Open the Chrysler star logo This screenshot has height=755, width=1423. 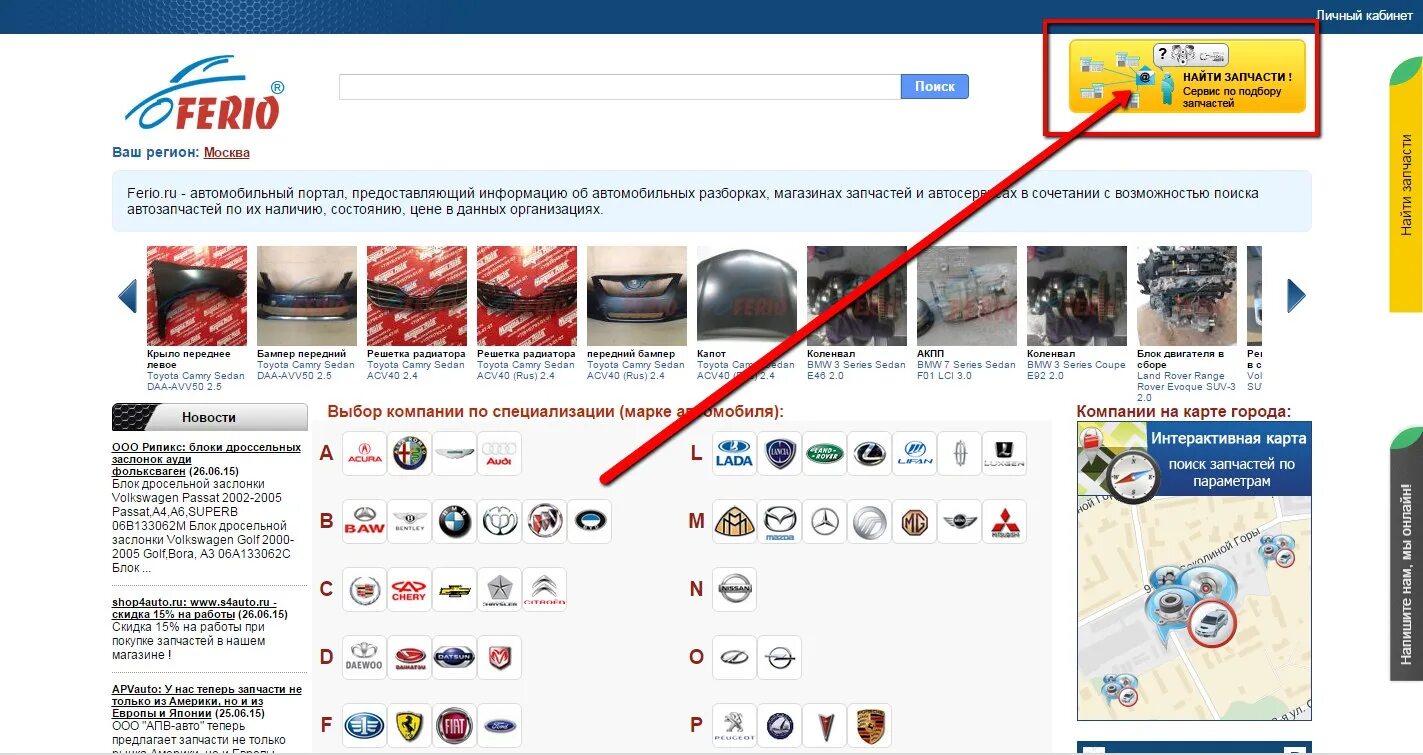click(x=499, y=590)
